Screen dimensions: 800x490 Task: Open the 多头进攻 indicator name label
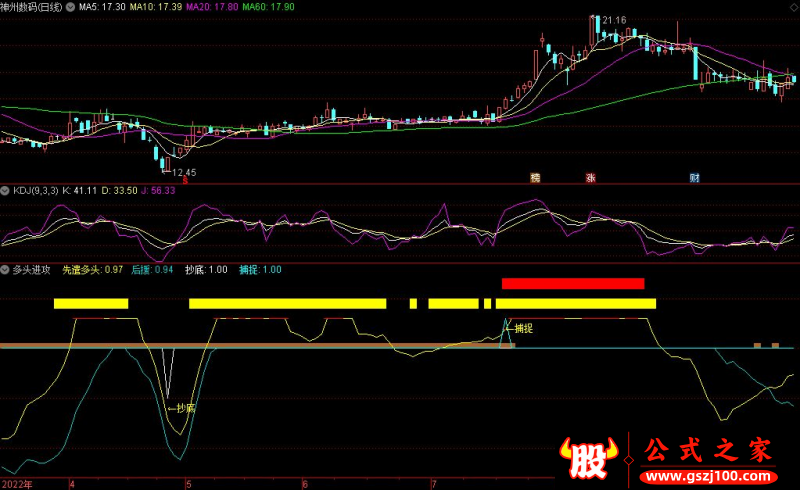coord(33,270)
